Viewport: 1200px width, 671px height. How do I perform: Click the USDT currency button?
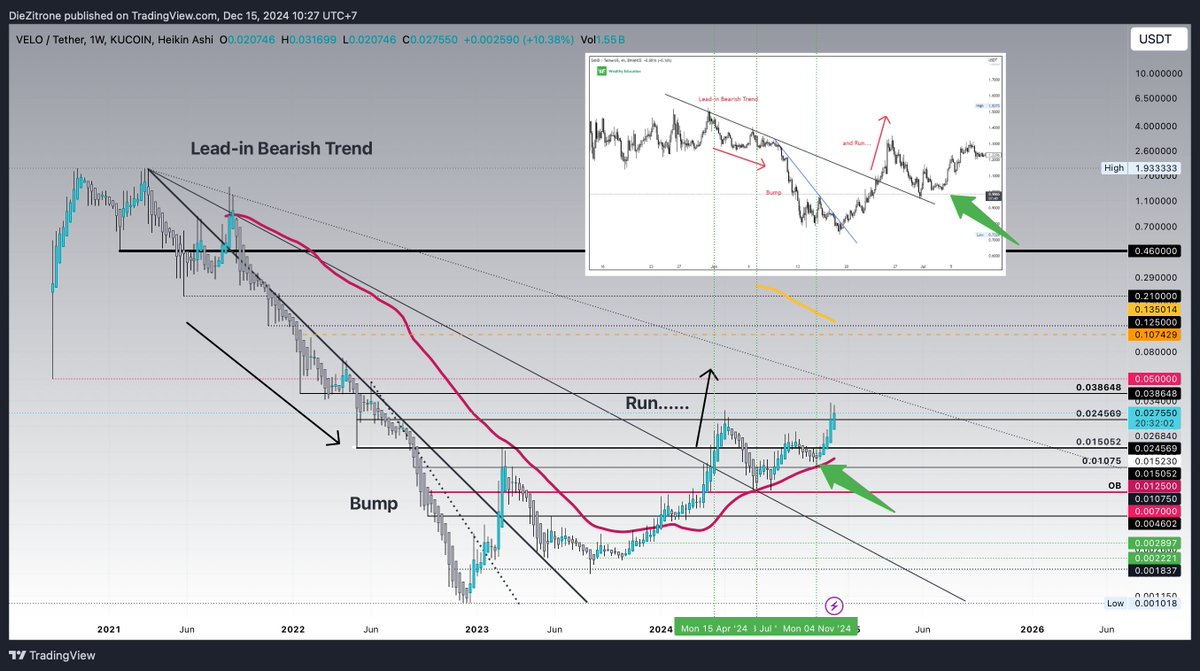pos(1159,41)
